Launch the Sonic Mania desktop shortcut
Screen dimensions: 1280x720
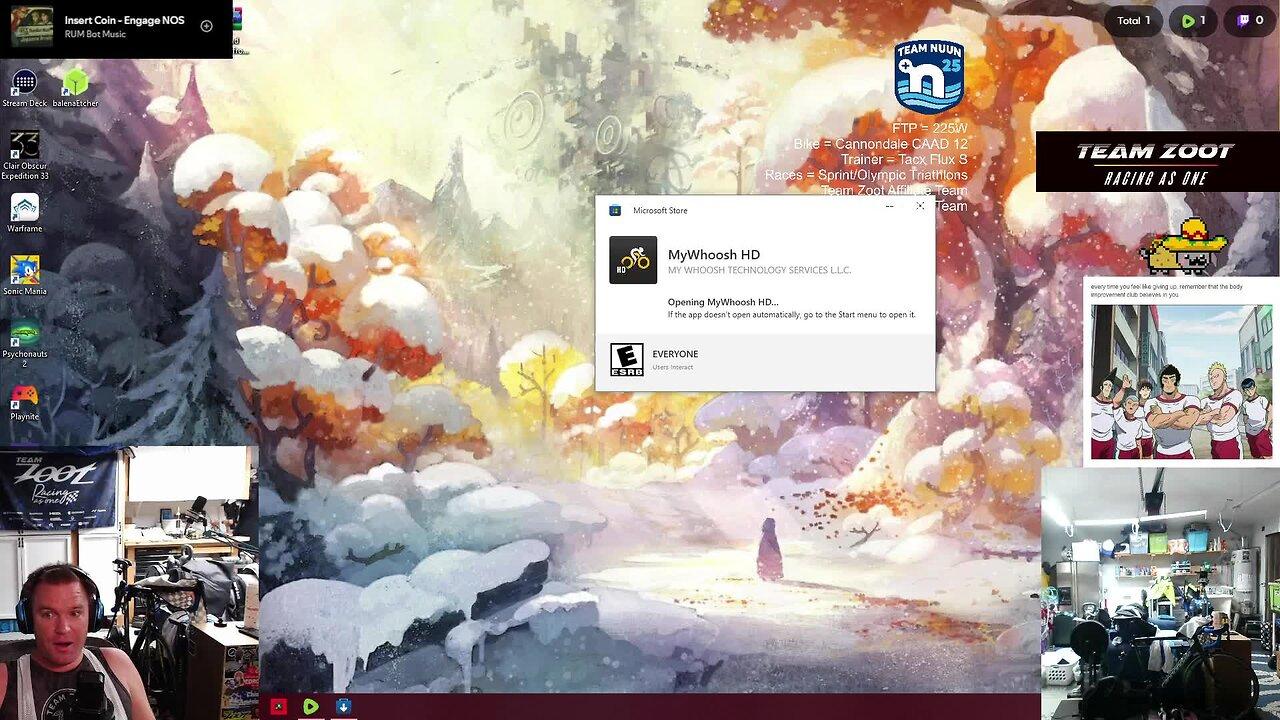tap(24, 275)
